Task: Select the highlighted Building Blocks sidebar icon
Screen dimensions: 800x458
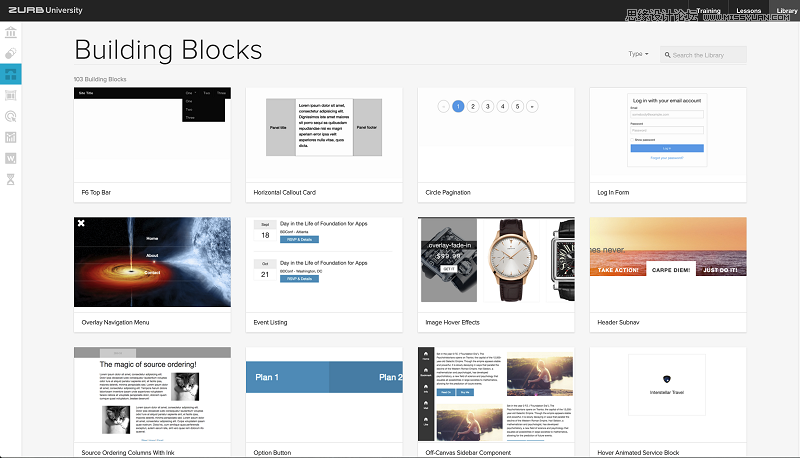Action: tap(10, 73)
